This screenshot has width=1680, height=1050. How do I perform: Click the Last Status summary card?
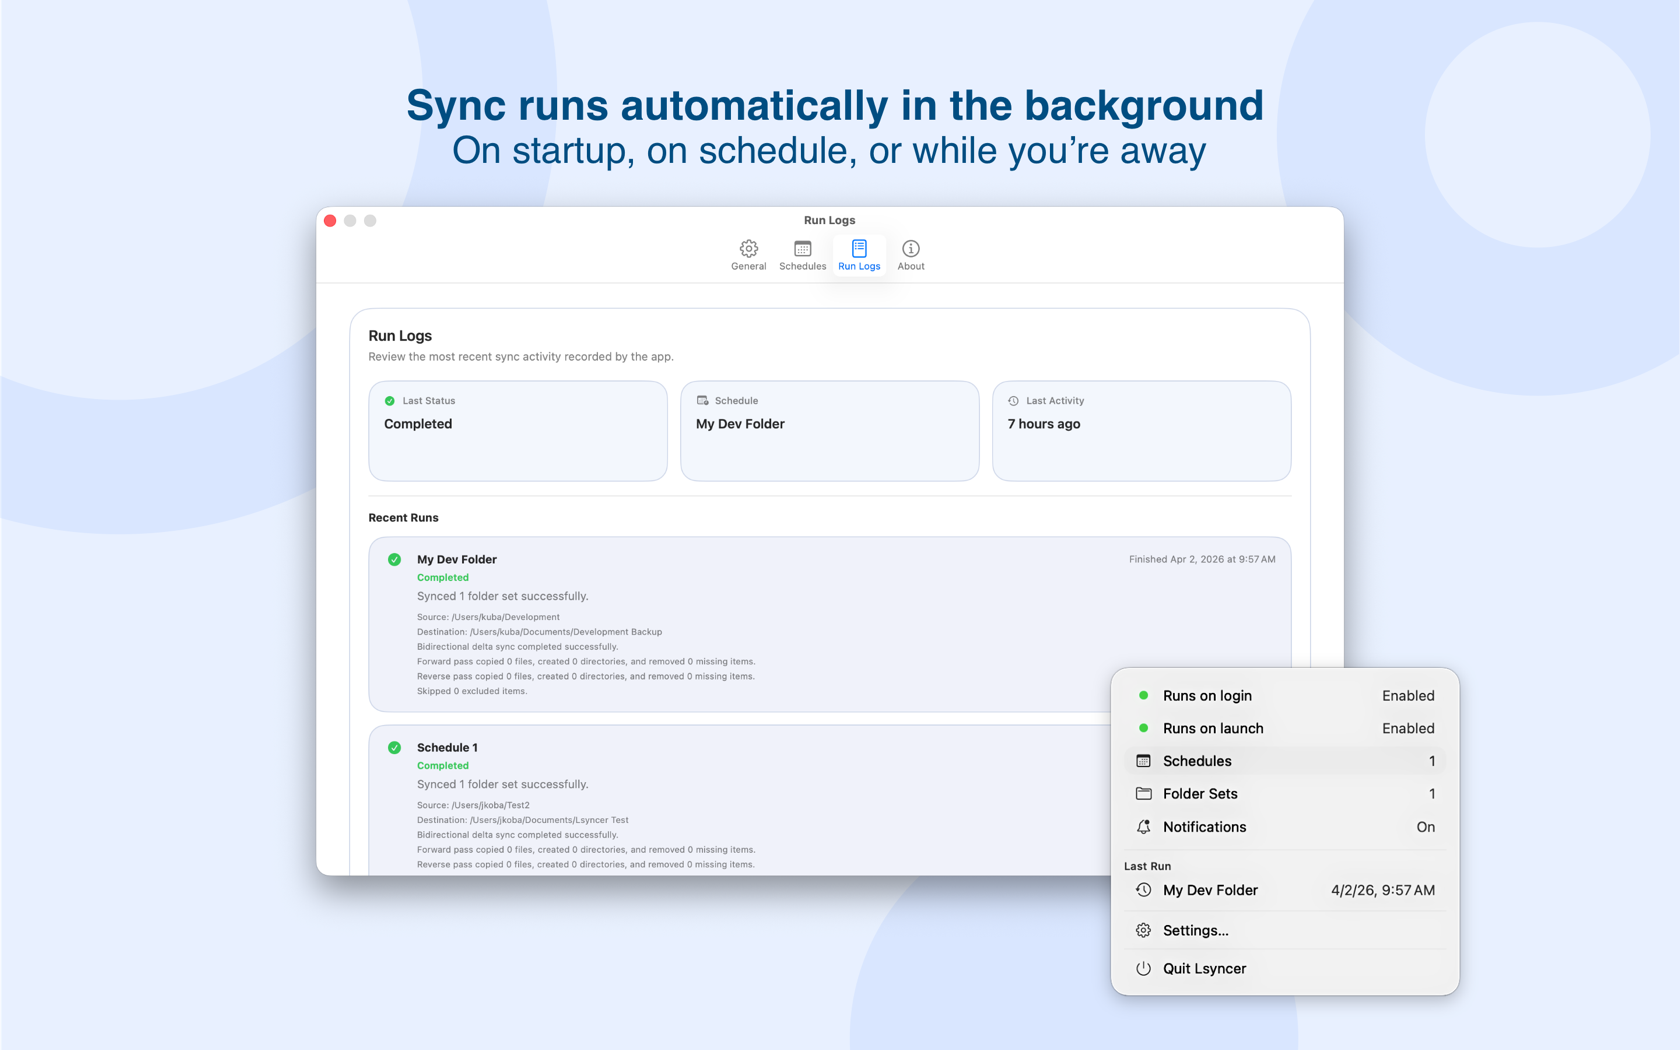pyautogui.click(x=517, y=431)
